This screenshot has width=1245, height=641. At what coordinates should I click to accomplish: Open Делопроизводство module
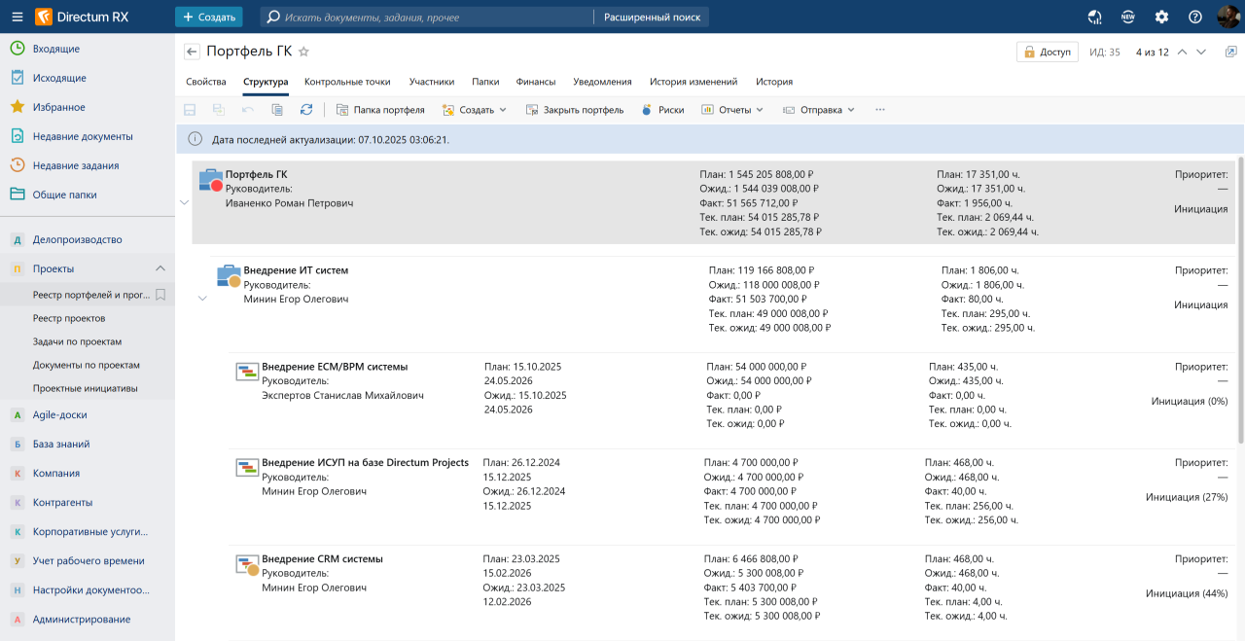click(87, 240)
